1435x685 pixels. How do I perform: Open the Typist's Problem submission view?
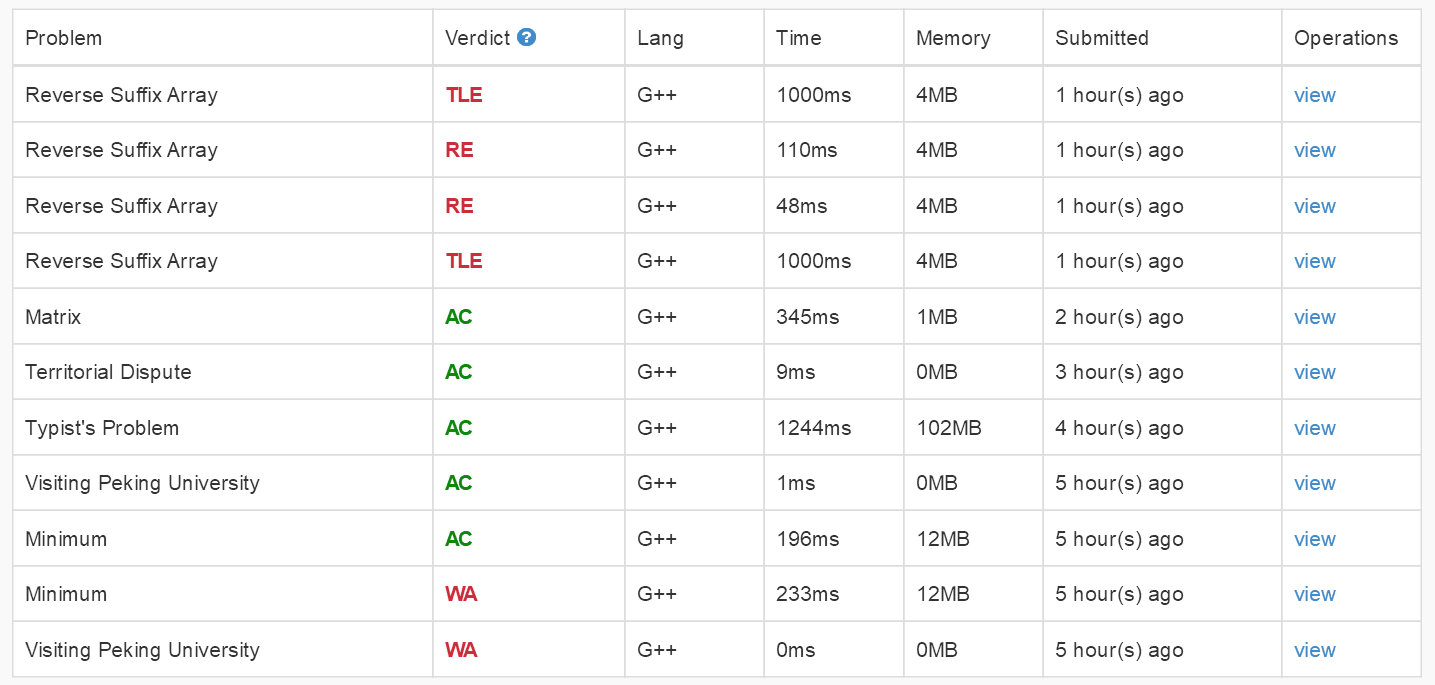[x=1314, y=428]
